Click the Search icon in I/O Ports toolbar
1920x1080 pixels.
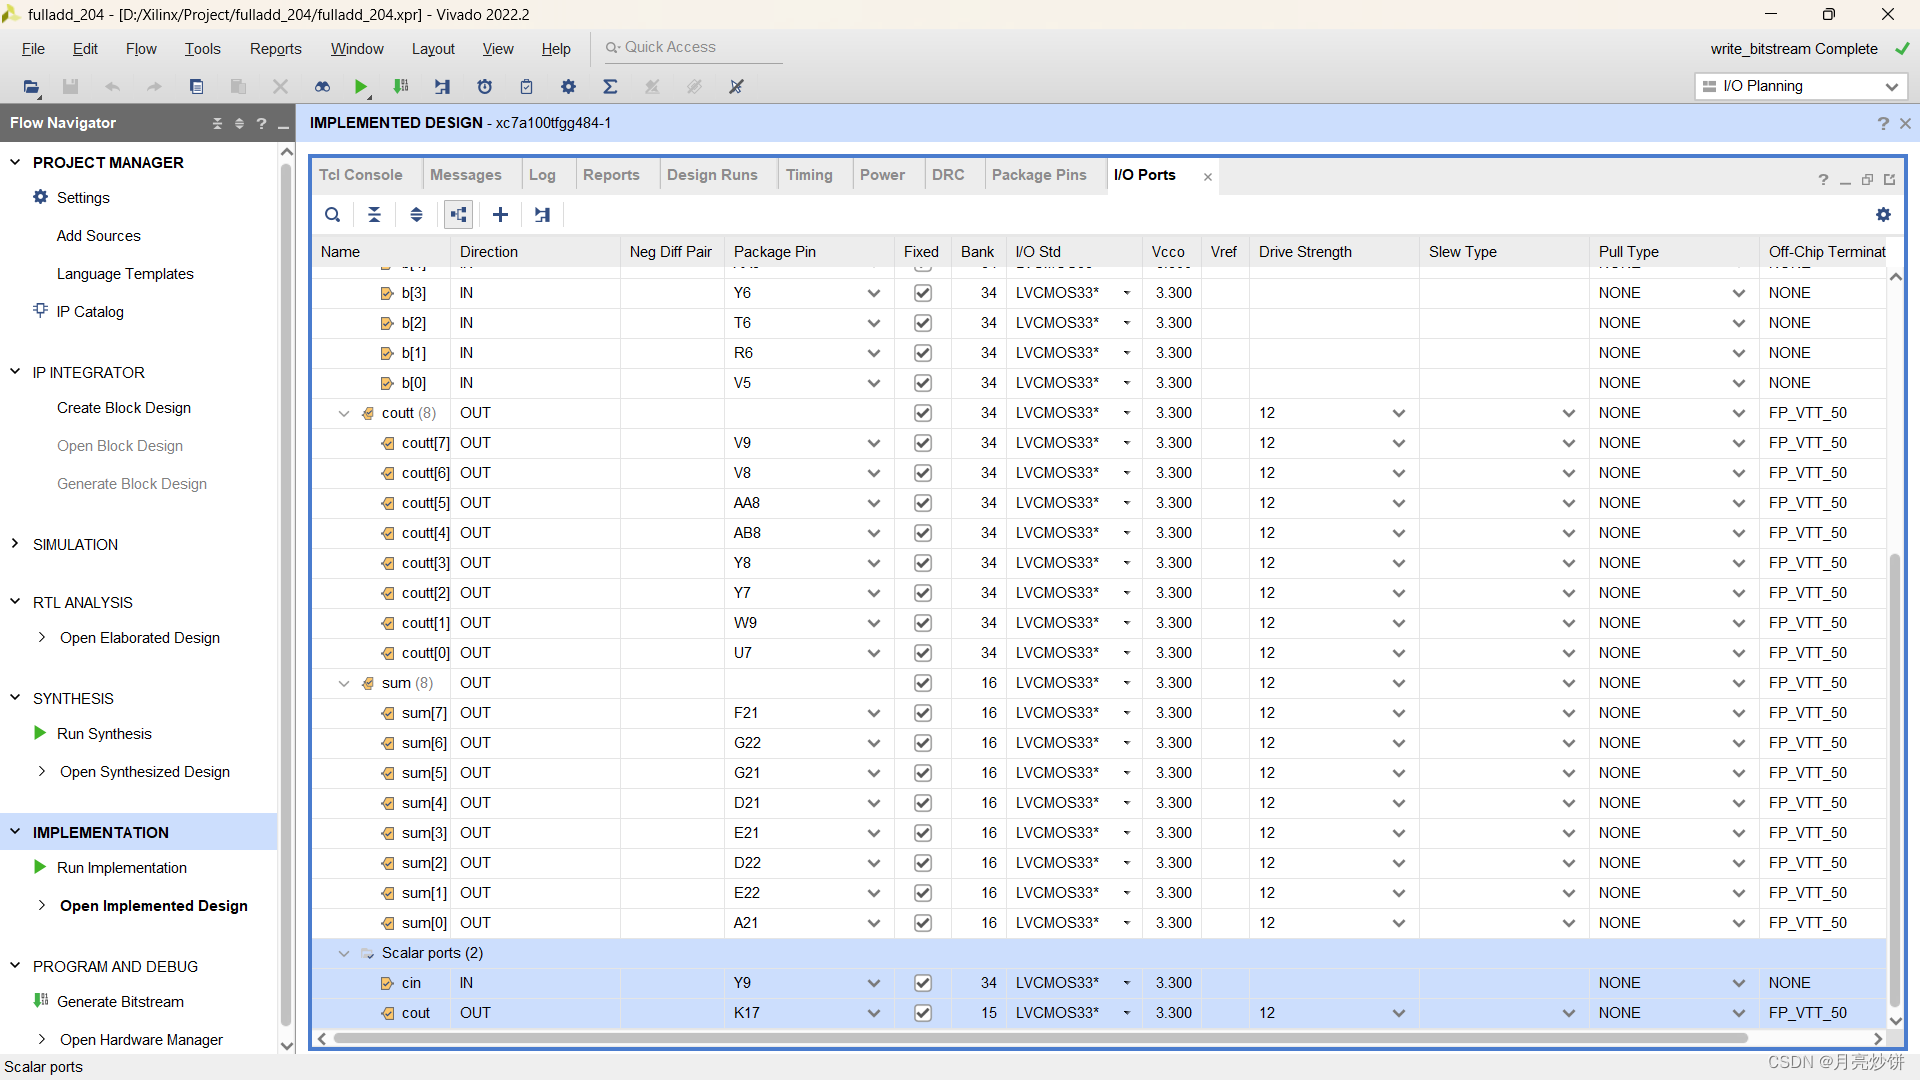(x=332, y=214)
